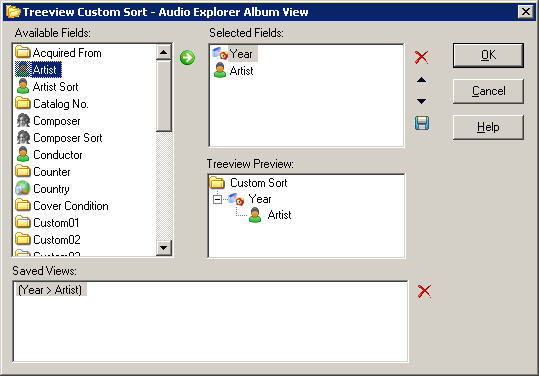The image size is (539, 376).
Task: Click the Artist Sort person icon
Action: point(23,86)
